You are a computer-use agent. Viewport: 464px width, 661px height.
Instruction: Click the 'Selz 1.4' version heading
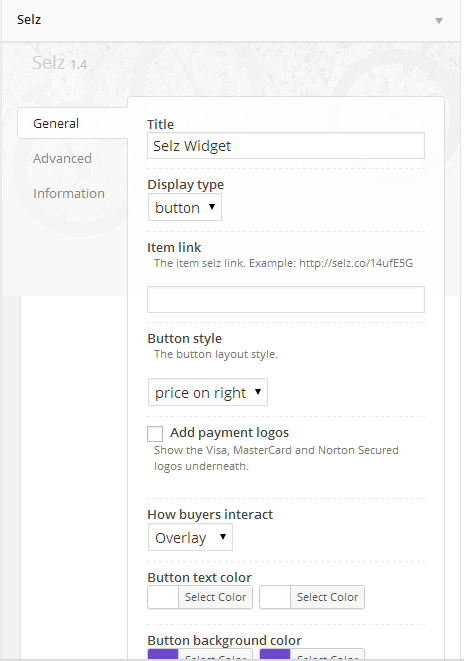pos(60,63)
